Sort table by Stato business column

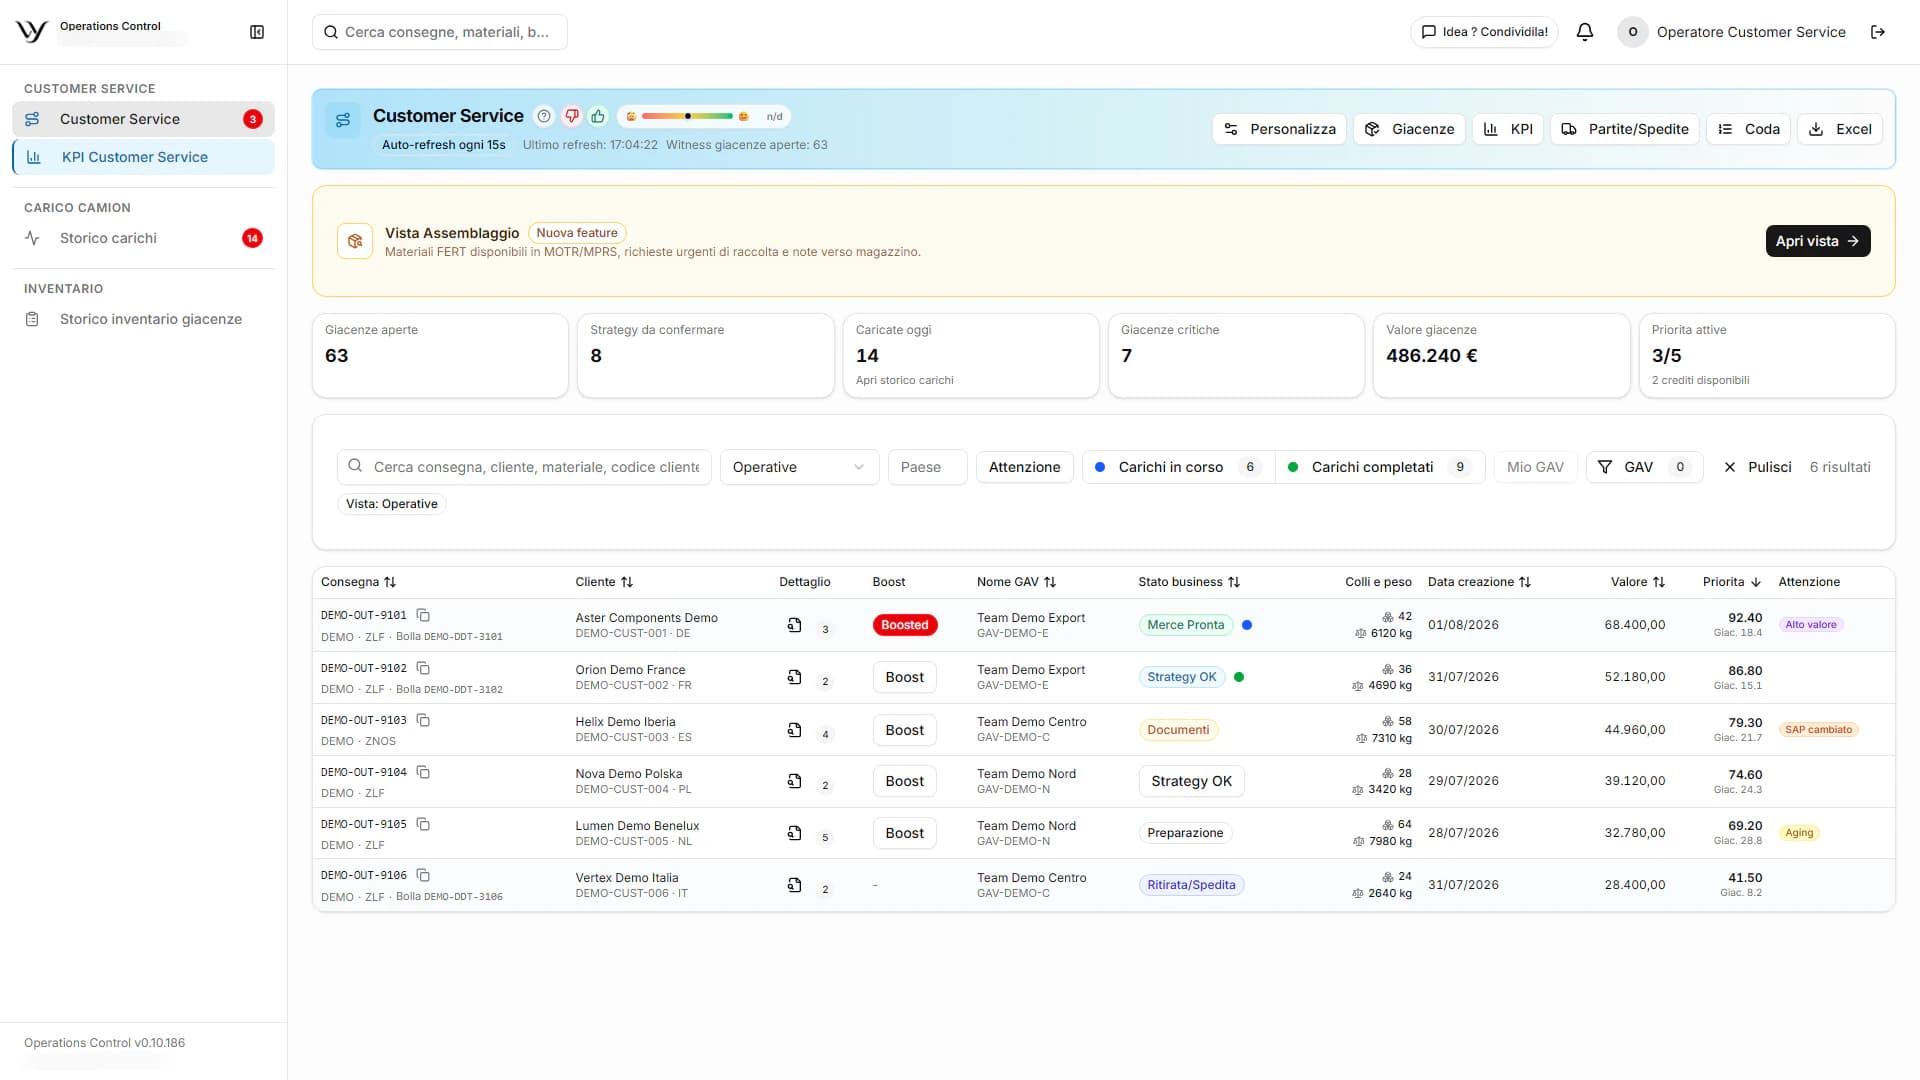tap(1188, 582)
